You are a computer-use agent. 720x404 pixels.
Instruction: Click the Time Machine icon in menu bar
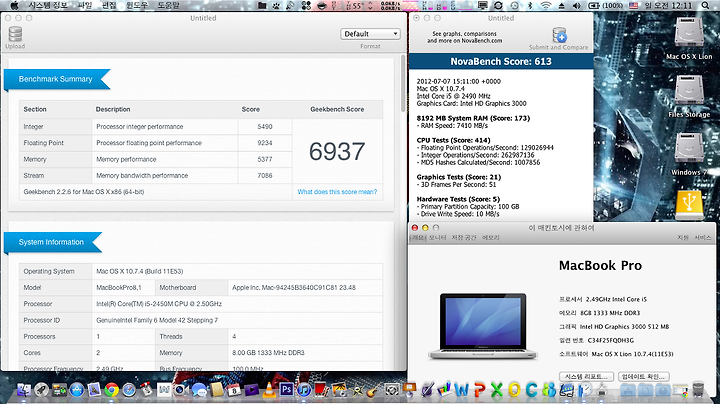(x=514, y=6)
